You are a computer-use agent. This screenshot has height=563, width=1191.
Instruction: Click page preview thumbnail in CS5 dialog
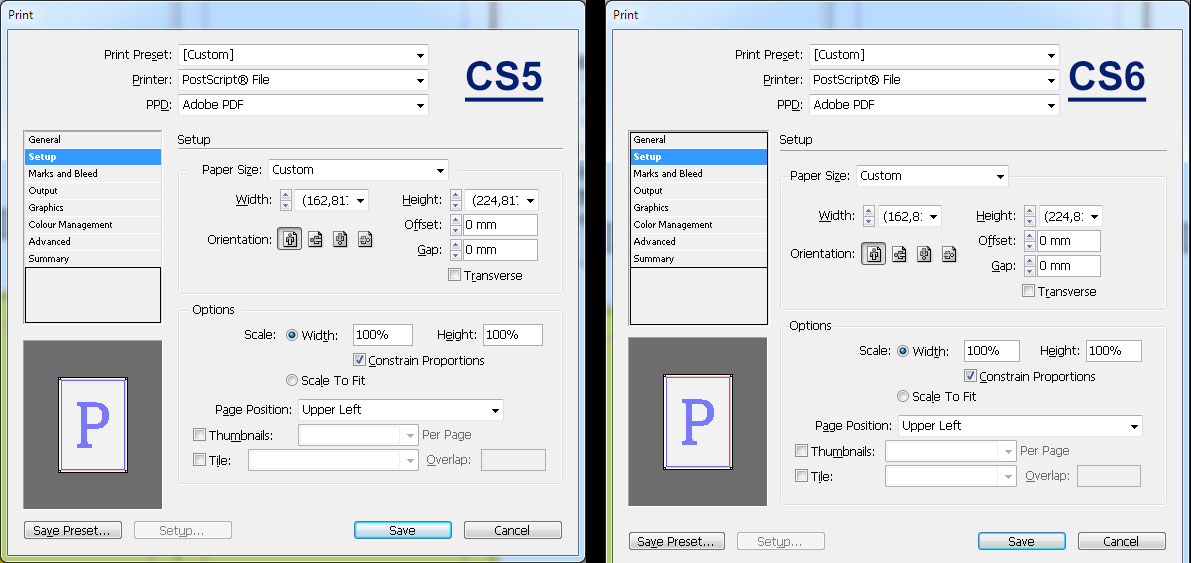[x=93, y=425]
